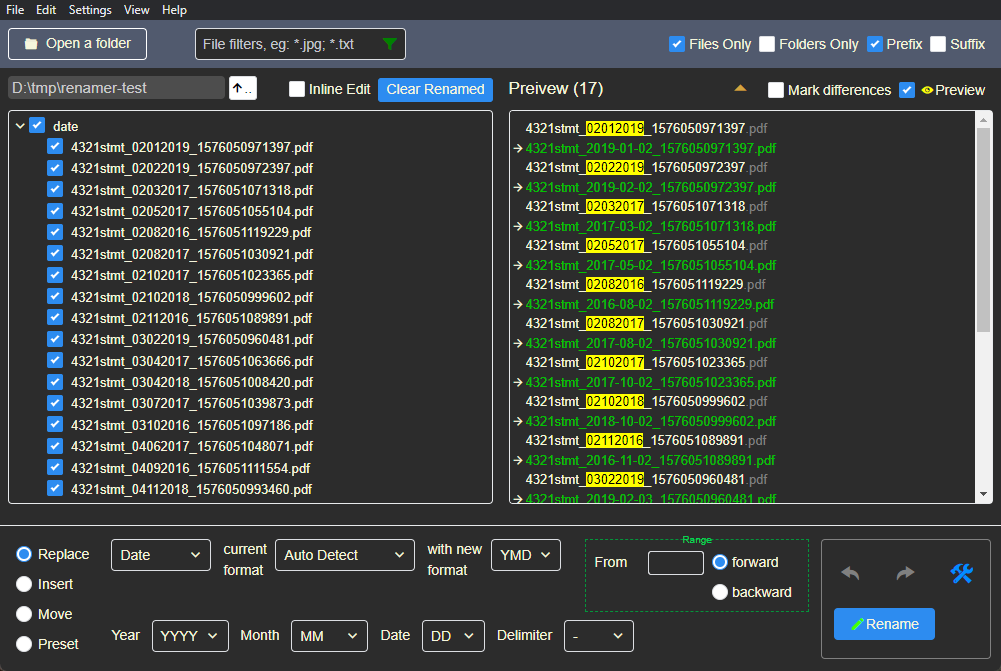The height and width of the screenshot is (671, 1001).
Task: Click the green filter funnel icon
Action: 390,44
